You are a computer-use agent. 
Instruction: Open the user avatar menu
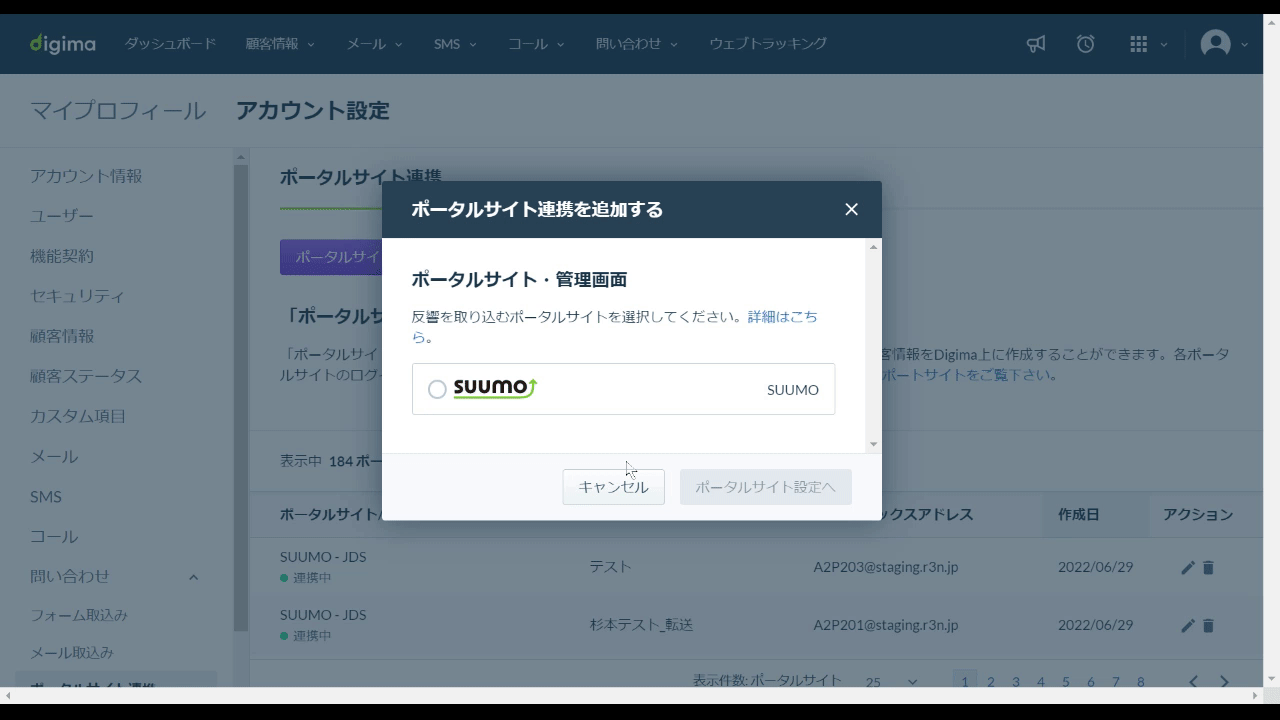click(1215, 44)
